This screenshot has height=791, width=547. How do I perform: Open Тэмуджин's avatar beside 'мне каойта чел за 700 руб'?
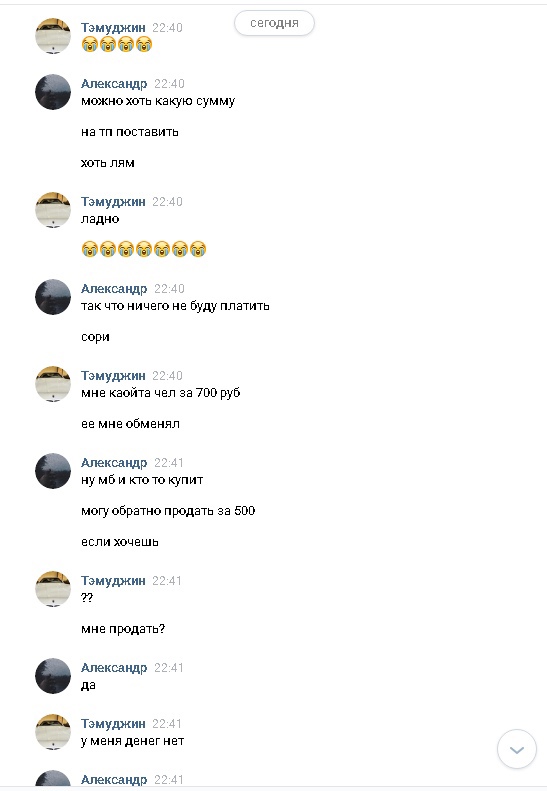[x=53, y=384]
